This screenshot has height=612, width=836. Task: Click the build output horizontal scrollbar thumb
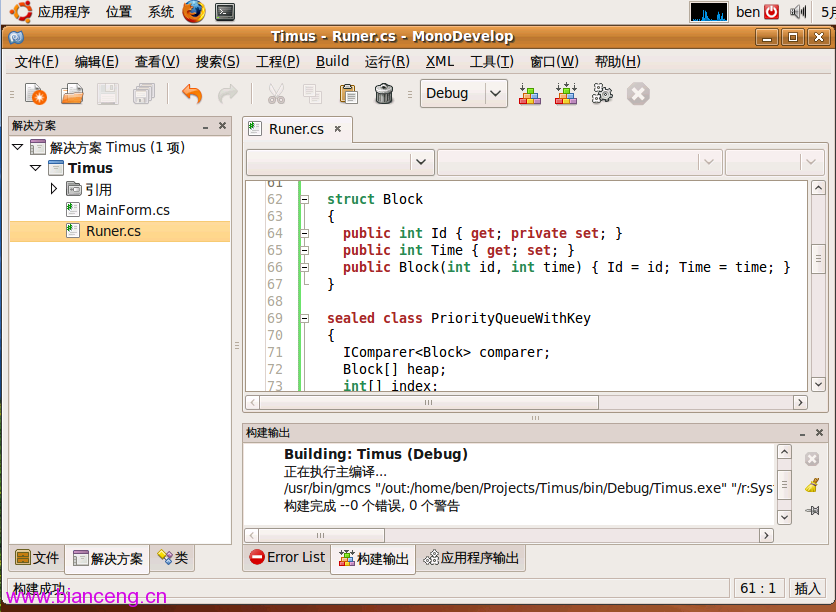point(321,535)
